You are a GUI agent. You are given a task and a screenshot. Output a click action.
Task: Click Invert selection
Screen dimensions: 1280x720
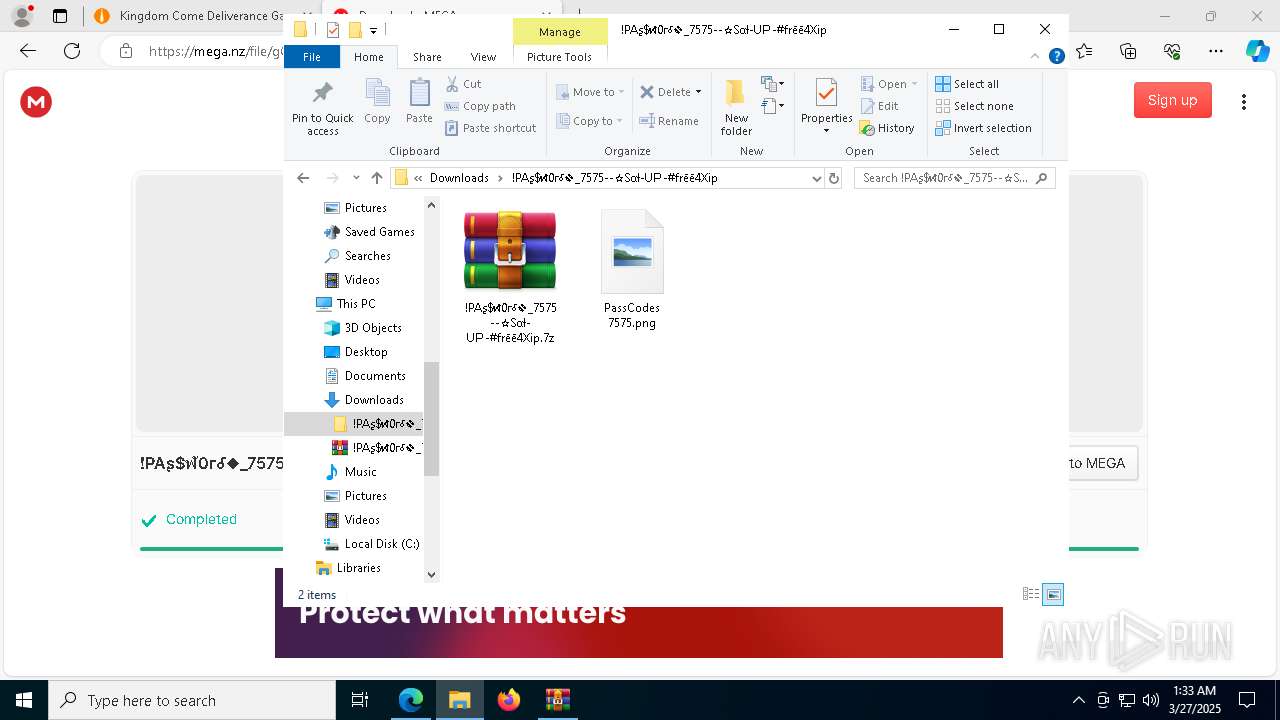983,128
